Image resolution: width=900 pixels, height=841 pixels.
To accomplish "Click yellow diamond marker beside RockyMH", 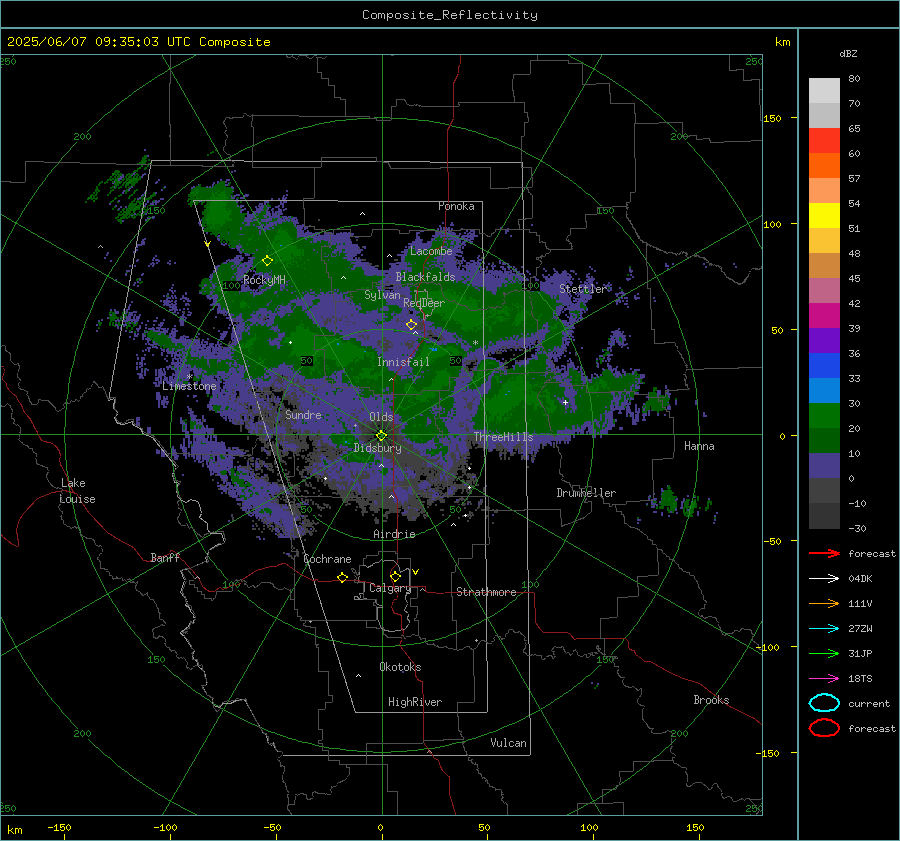I will click(x=267, y=261).
